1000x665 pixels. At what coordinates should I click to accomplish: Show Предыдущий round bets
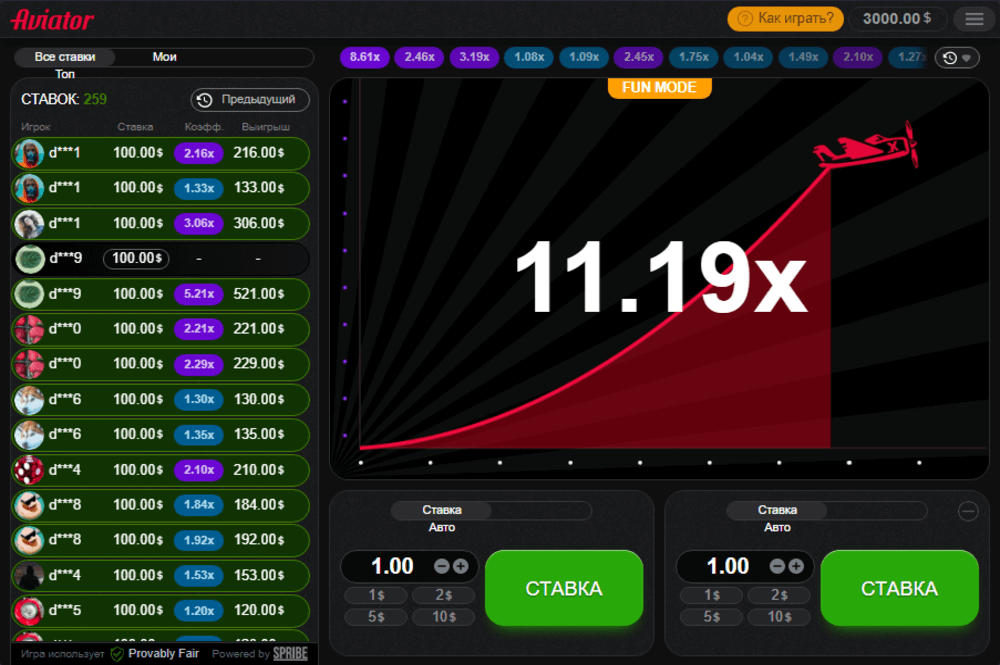[x=249, y=100]
